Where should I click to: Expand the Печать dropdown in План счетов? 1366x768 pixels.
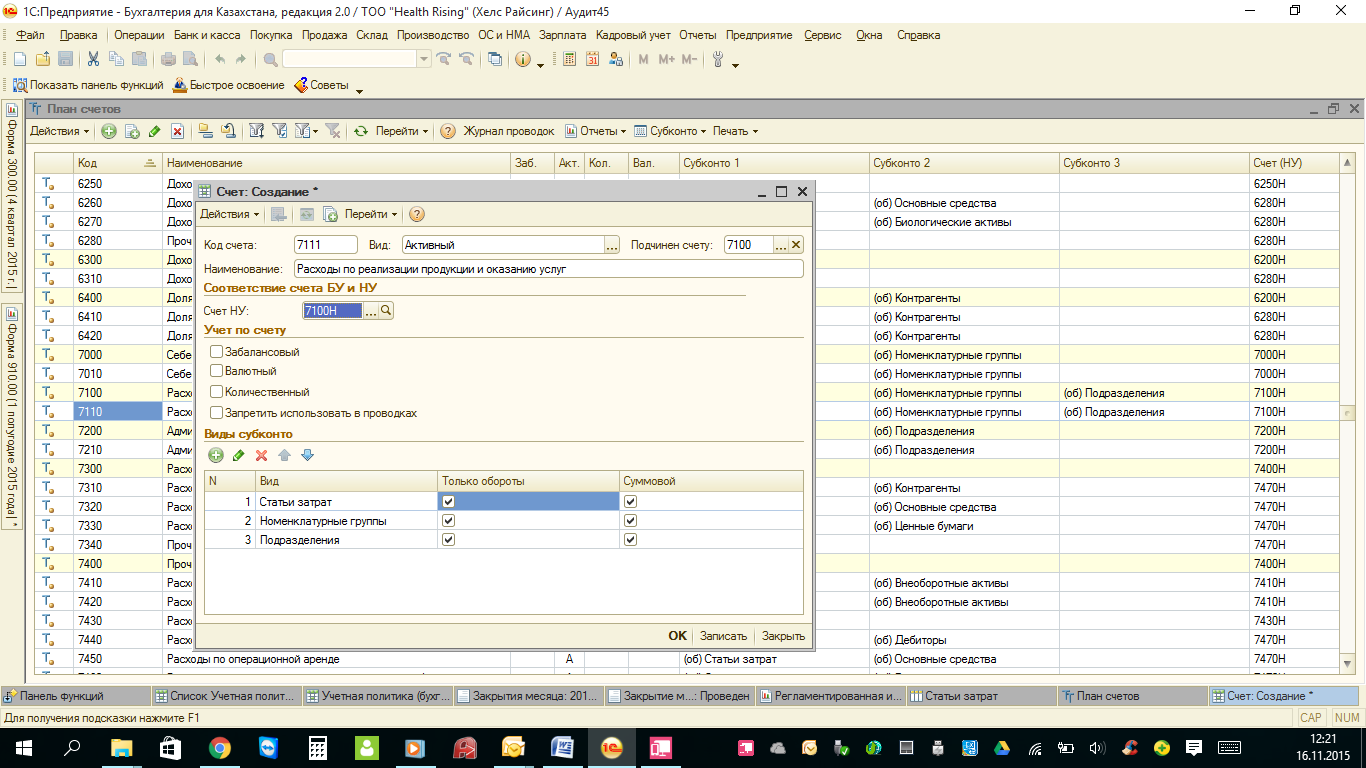735,131
